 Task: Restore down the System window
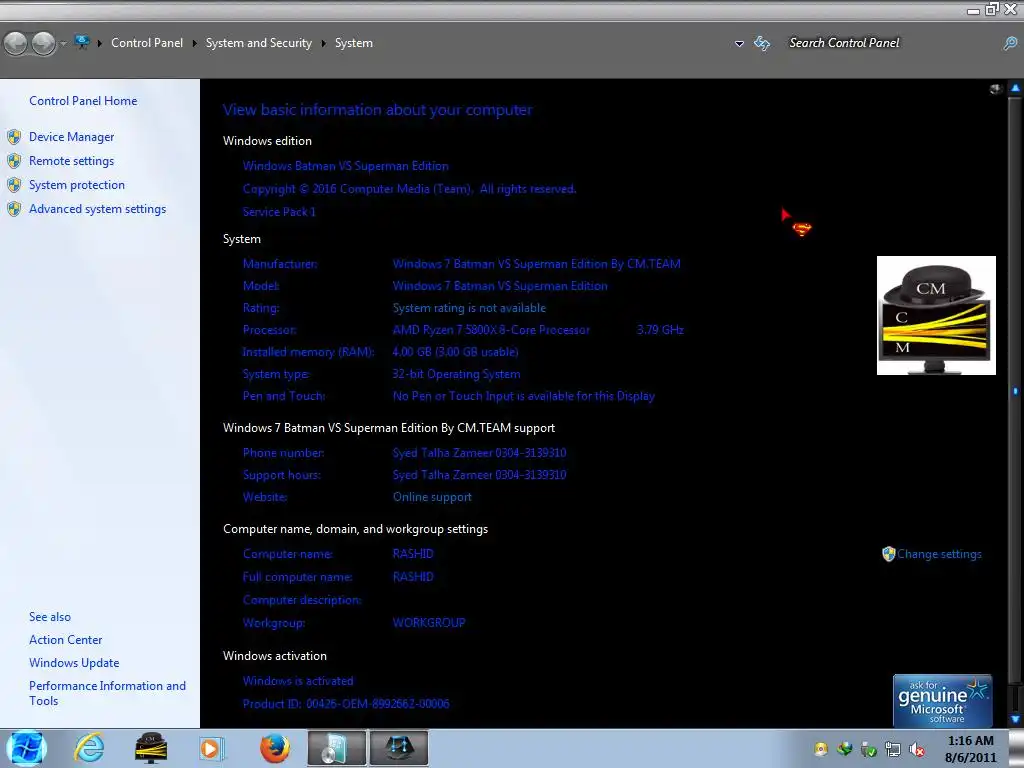[x=992, y=9]
